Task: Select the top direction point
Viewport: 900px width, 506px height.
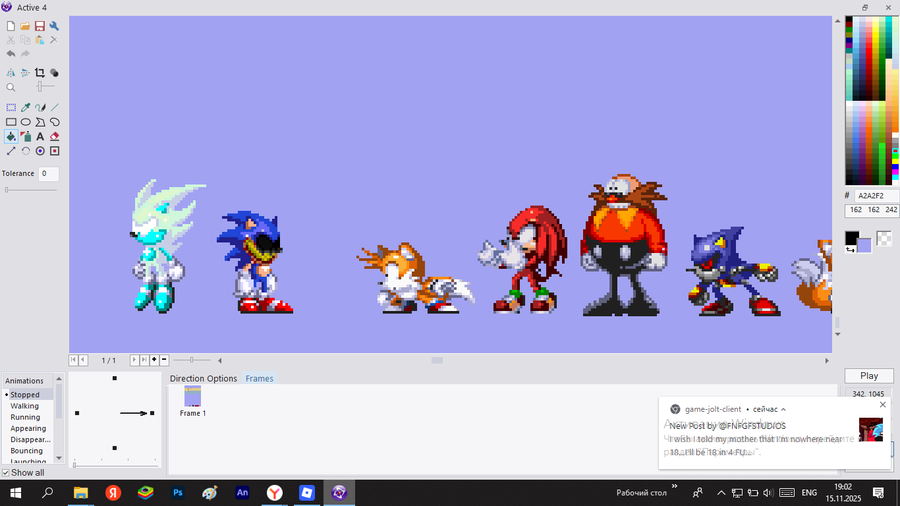Action: click(115, 378)
